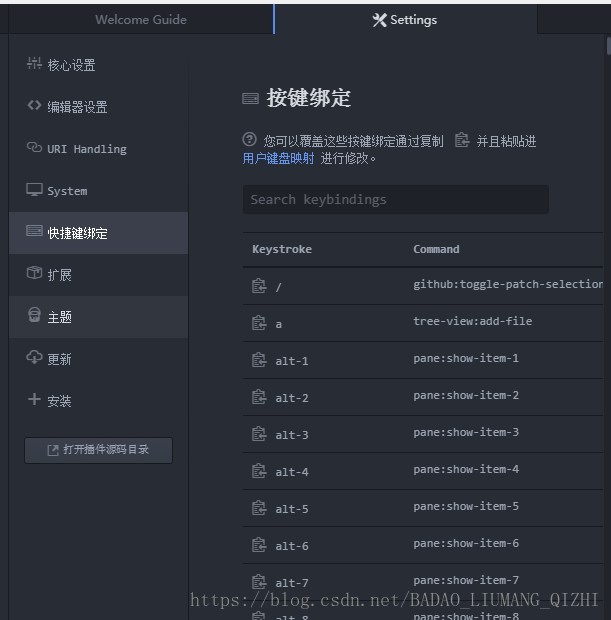Click the clipboard icon in the help text
The image size is (611, 620).
click(x=462, y=140)
